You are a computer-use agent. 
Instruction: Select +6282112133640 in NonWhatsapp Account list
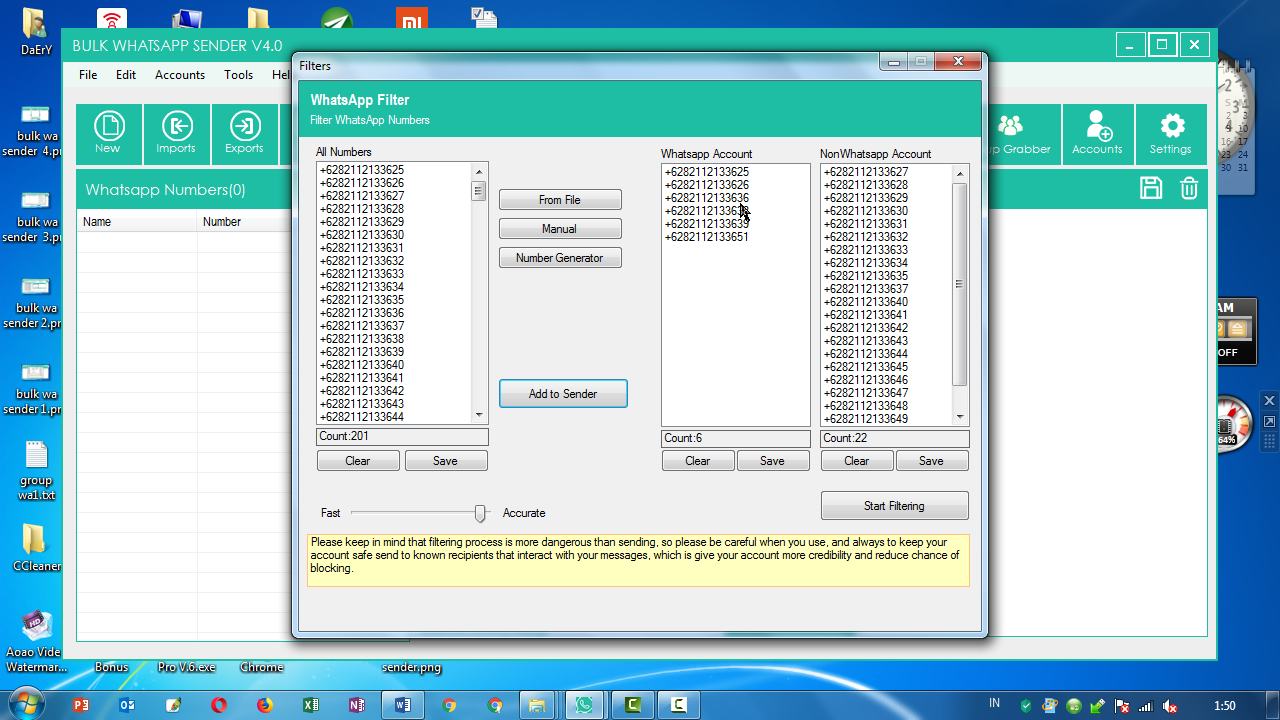pyautogui.click(x=866, y=302)
